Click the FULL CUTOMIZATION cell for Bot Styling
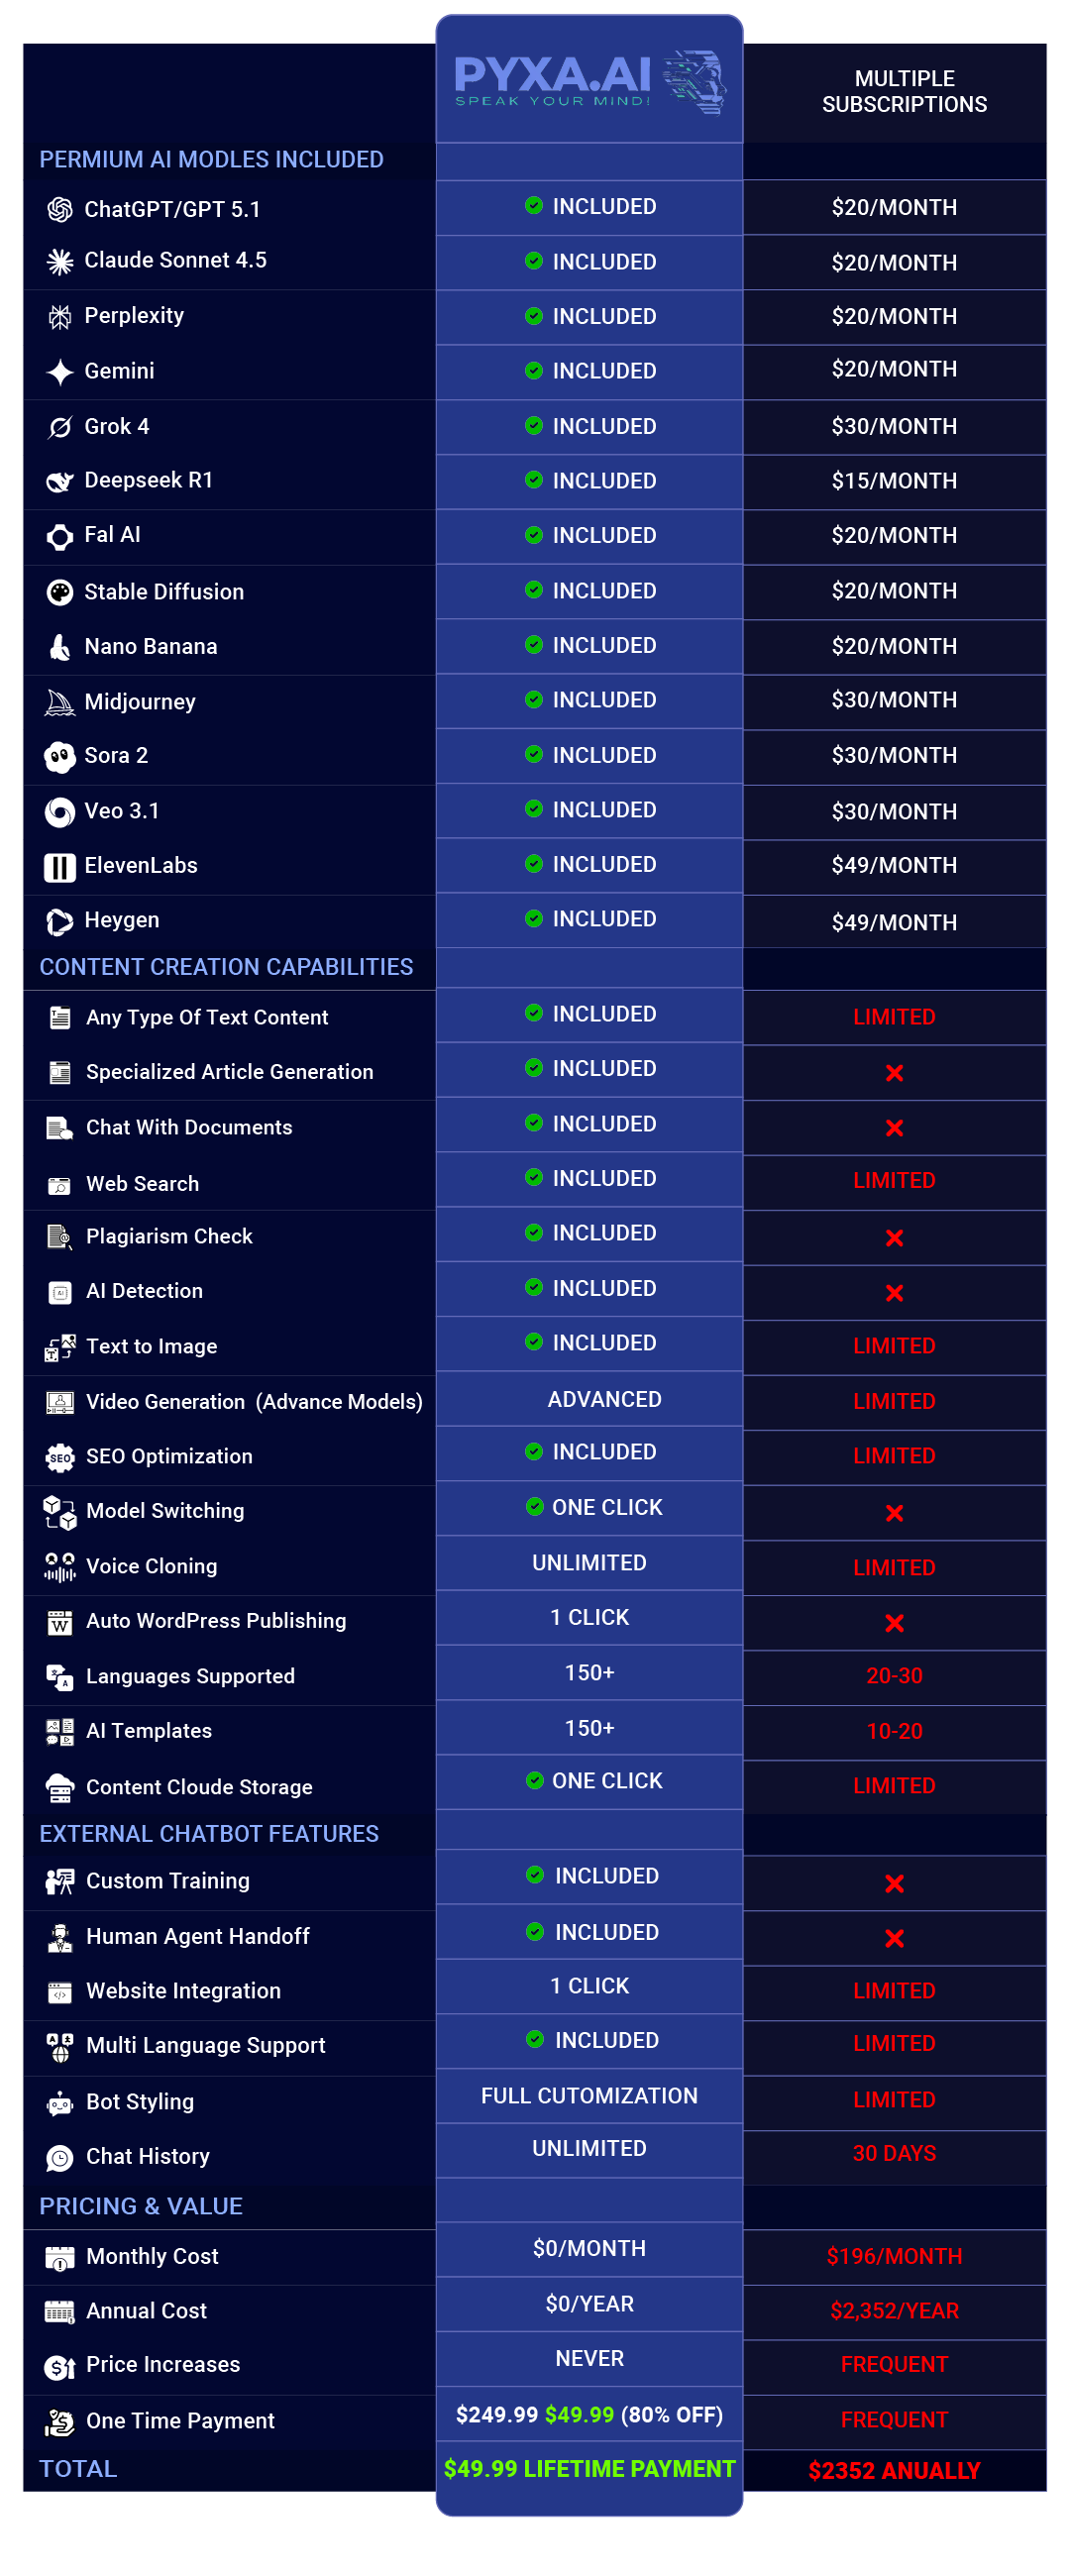This screenshot has width=1070, height=2576. (589, 2096)
